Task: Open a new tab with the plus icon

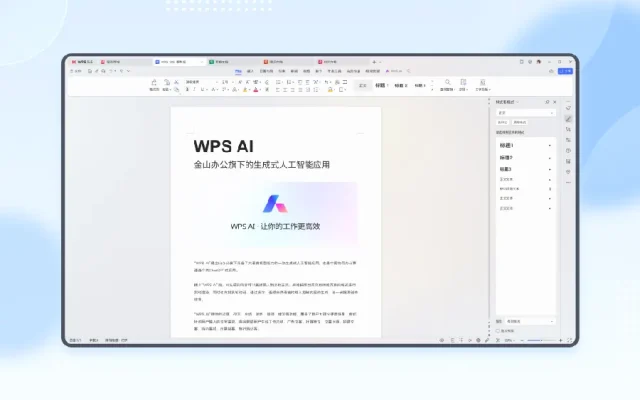Action: [x=374, y=62]
